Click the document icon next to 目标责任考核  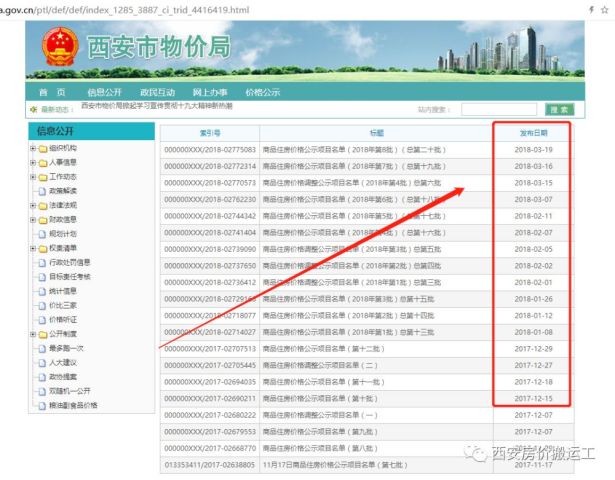42,277
